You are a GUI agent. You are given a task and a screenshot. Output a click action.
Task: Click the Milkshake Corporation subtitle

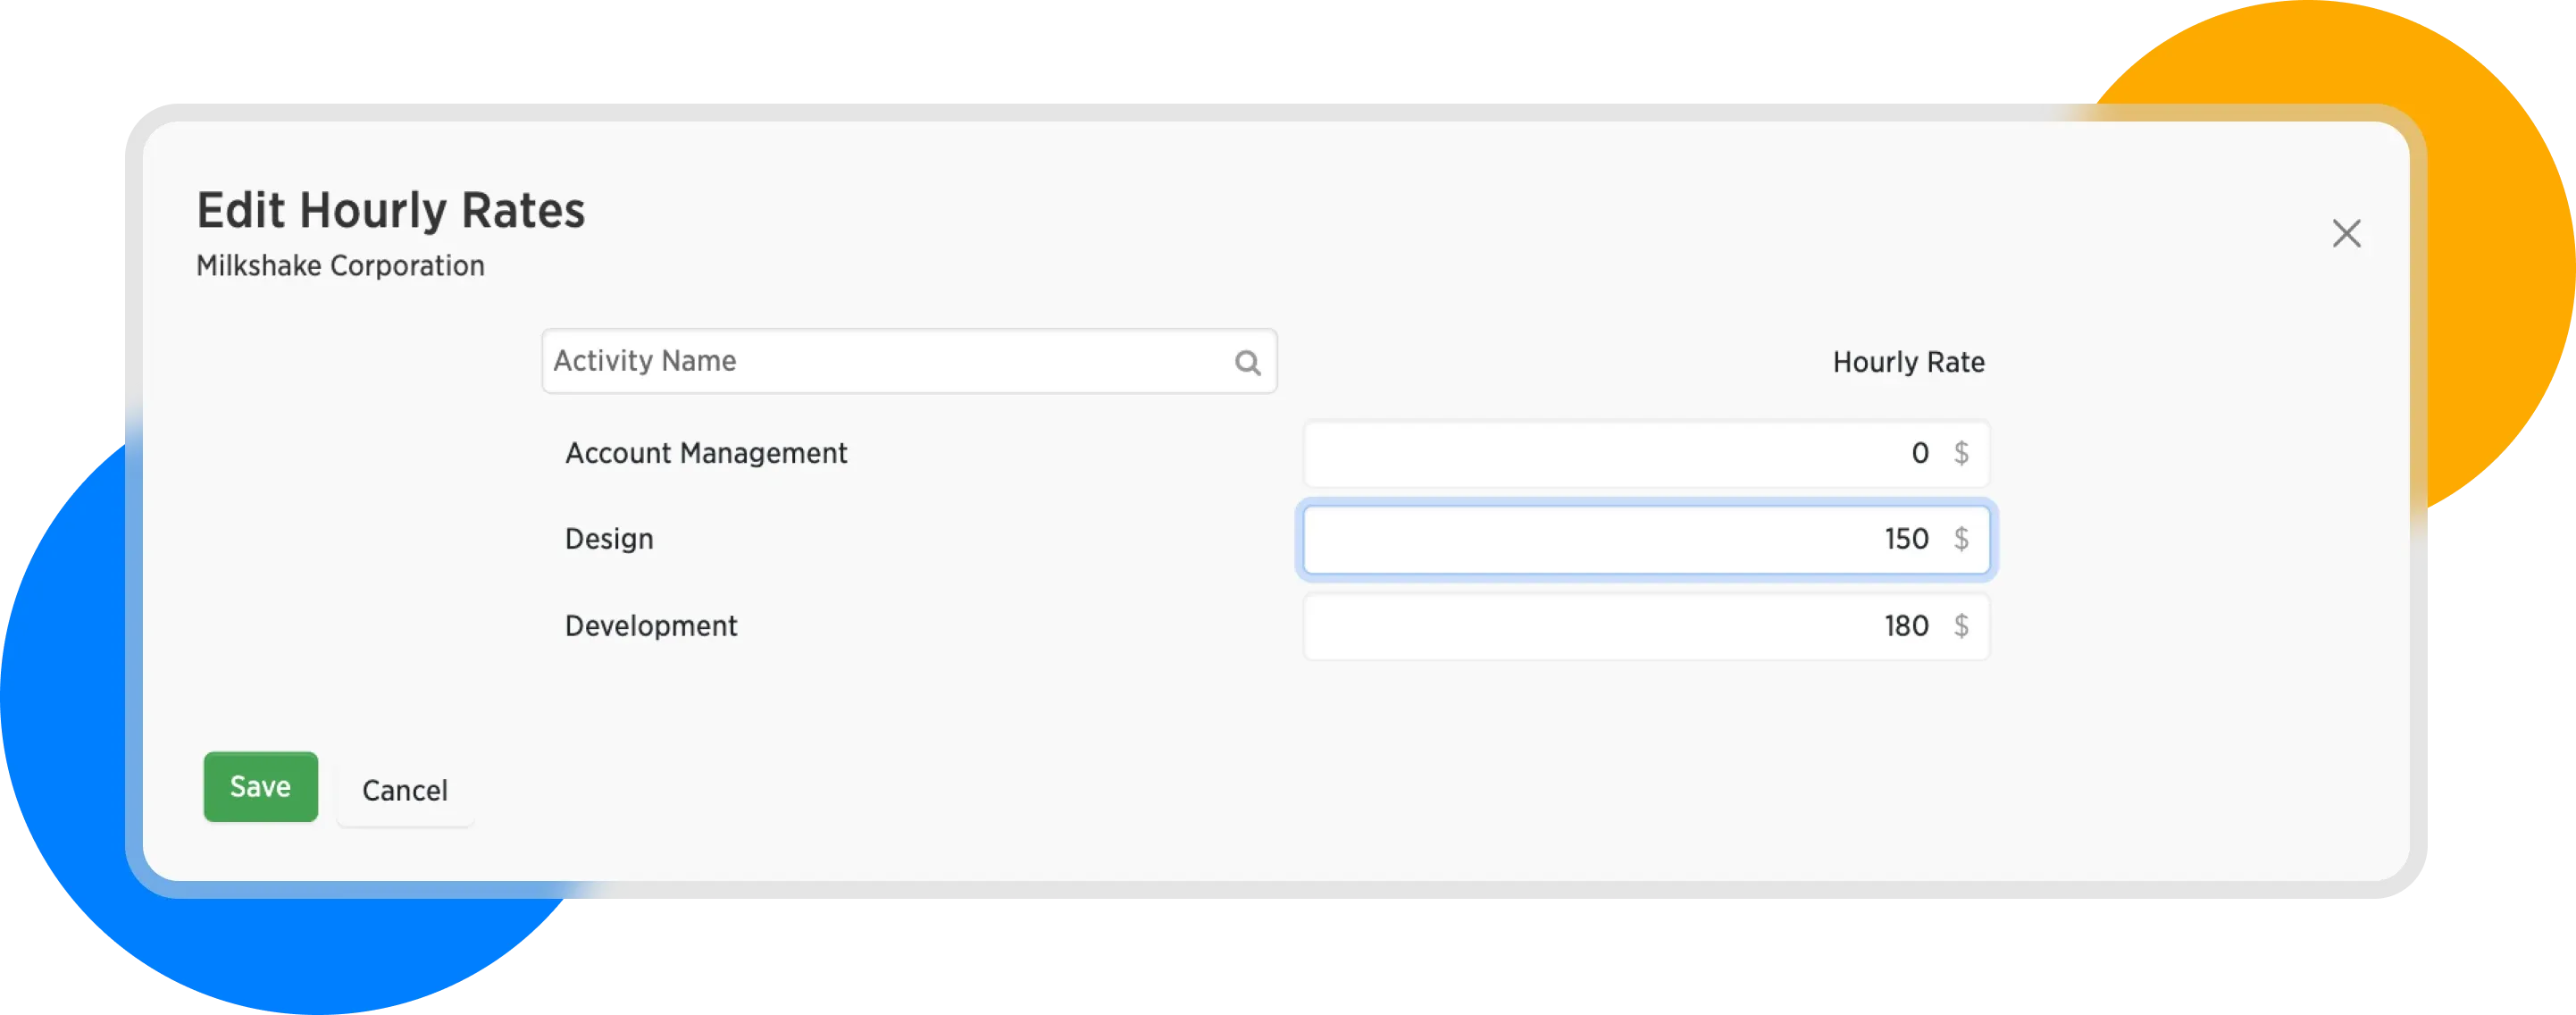[340, 266]
